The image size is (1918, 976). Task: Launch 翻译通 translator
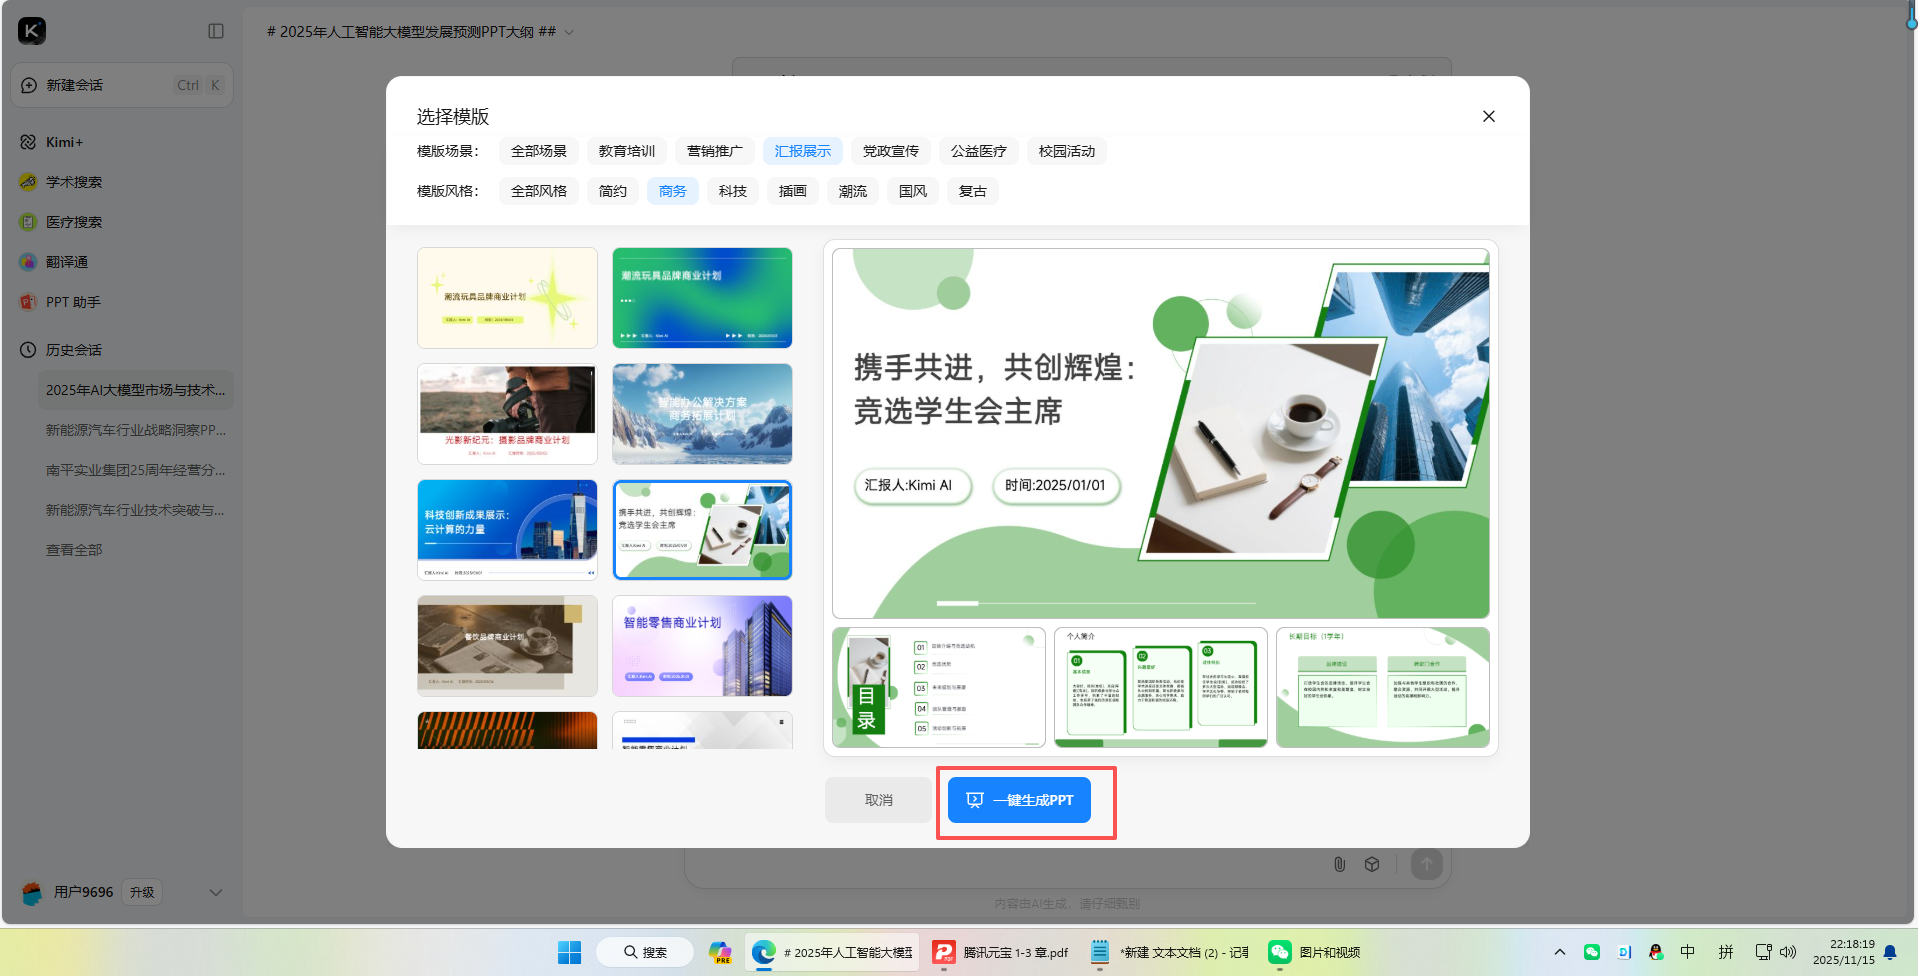point(70,261)
